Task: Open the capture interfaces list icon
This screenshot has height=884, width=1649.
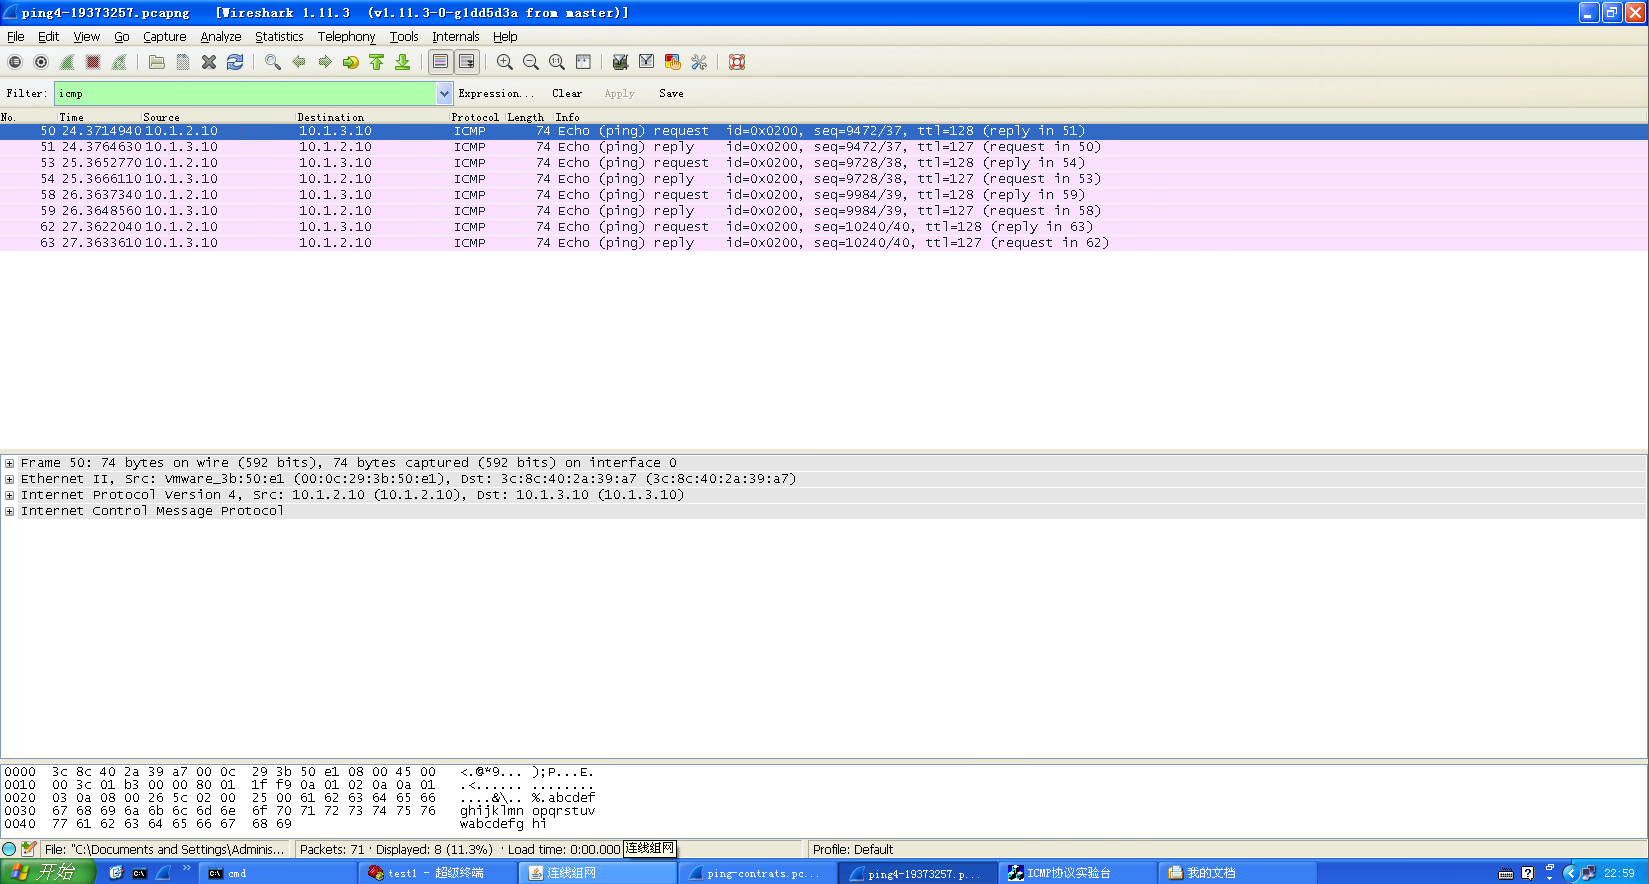Action: 15,62
